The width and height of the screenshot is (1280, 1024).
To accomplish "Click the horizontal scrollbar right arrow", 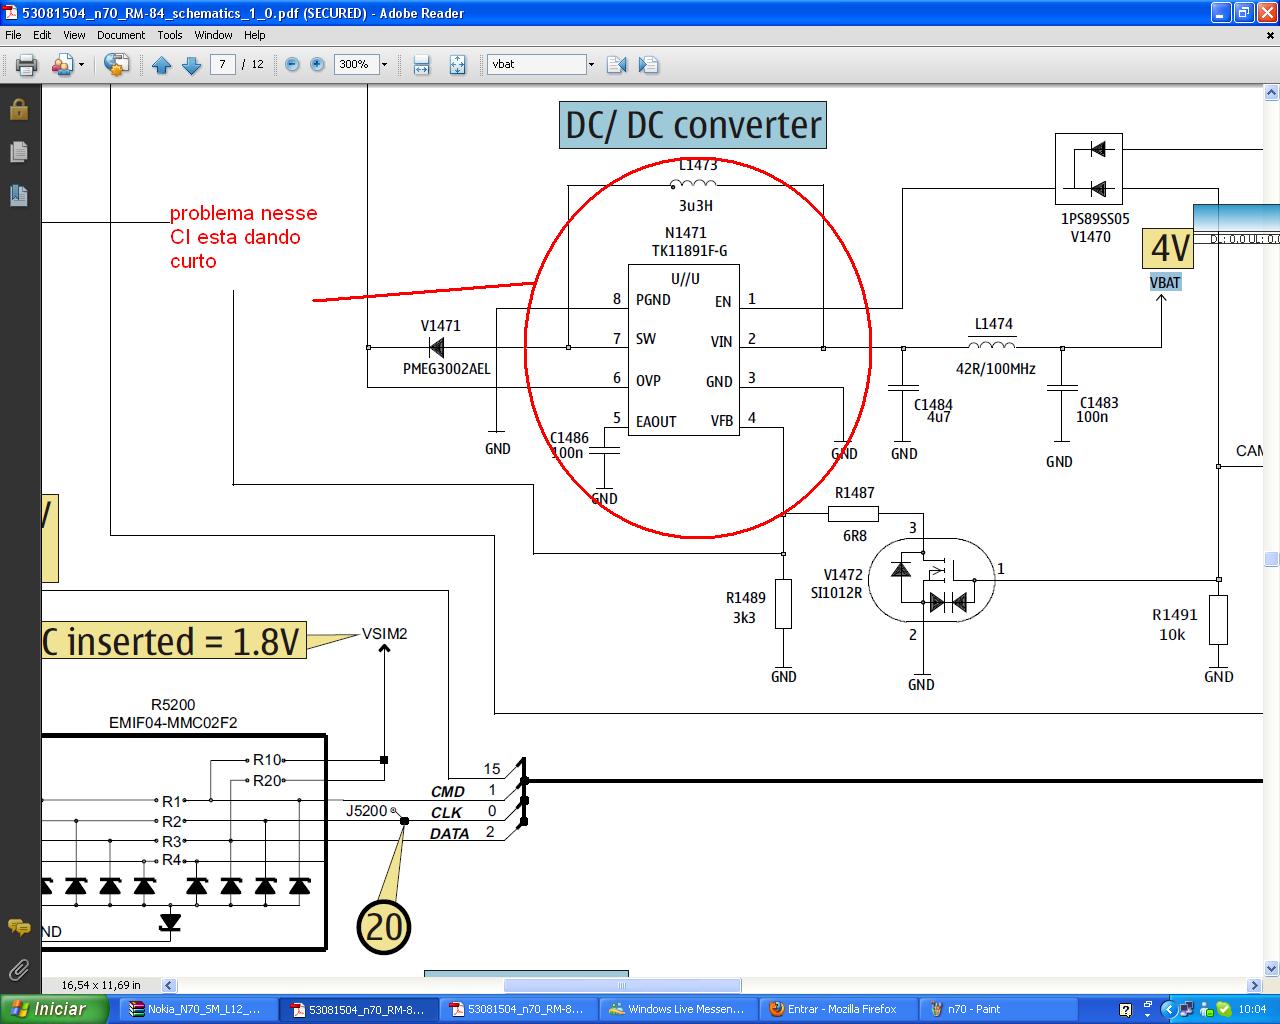I will pos(1255,985).
